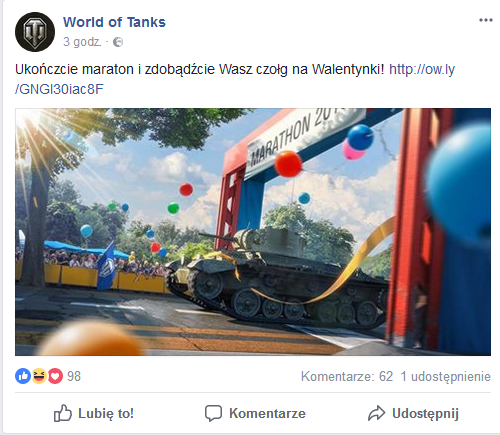Click the post text about Walentynki
Screen dimensions: 500x435
point(200,69)
